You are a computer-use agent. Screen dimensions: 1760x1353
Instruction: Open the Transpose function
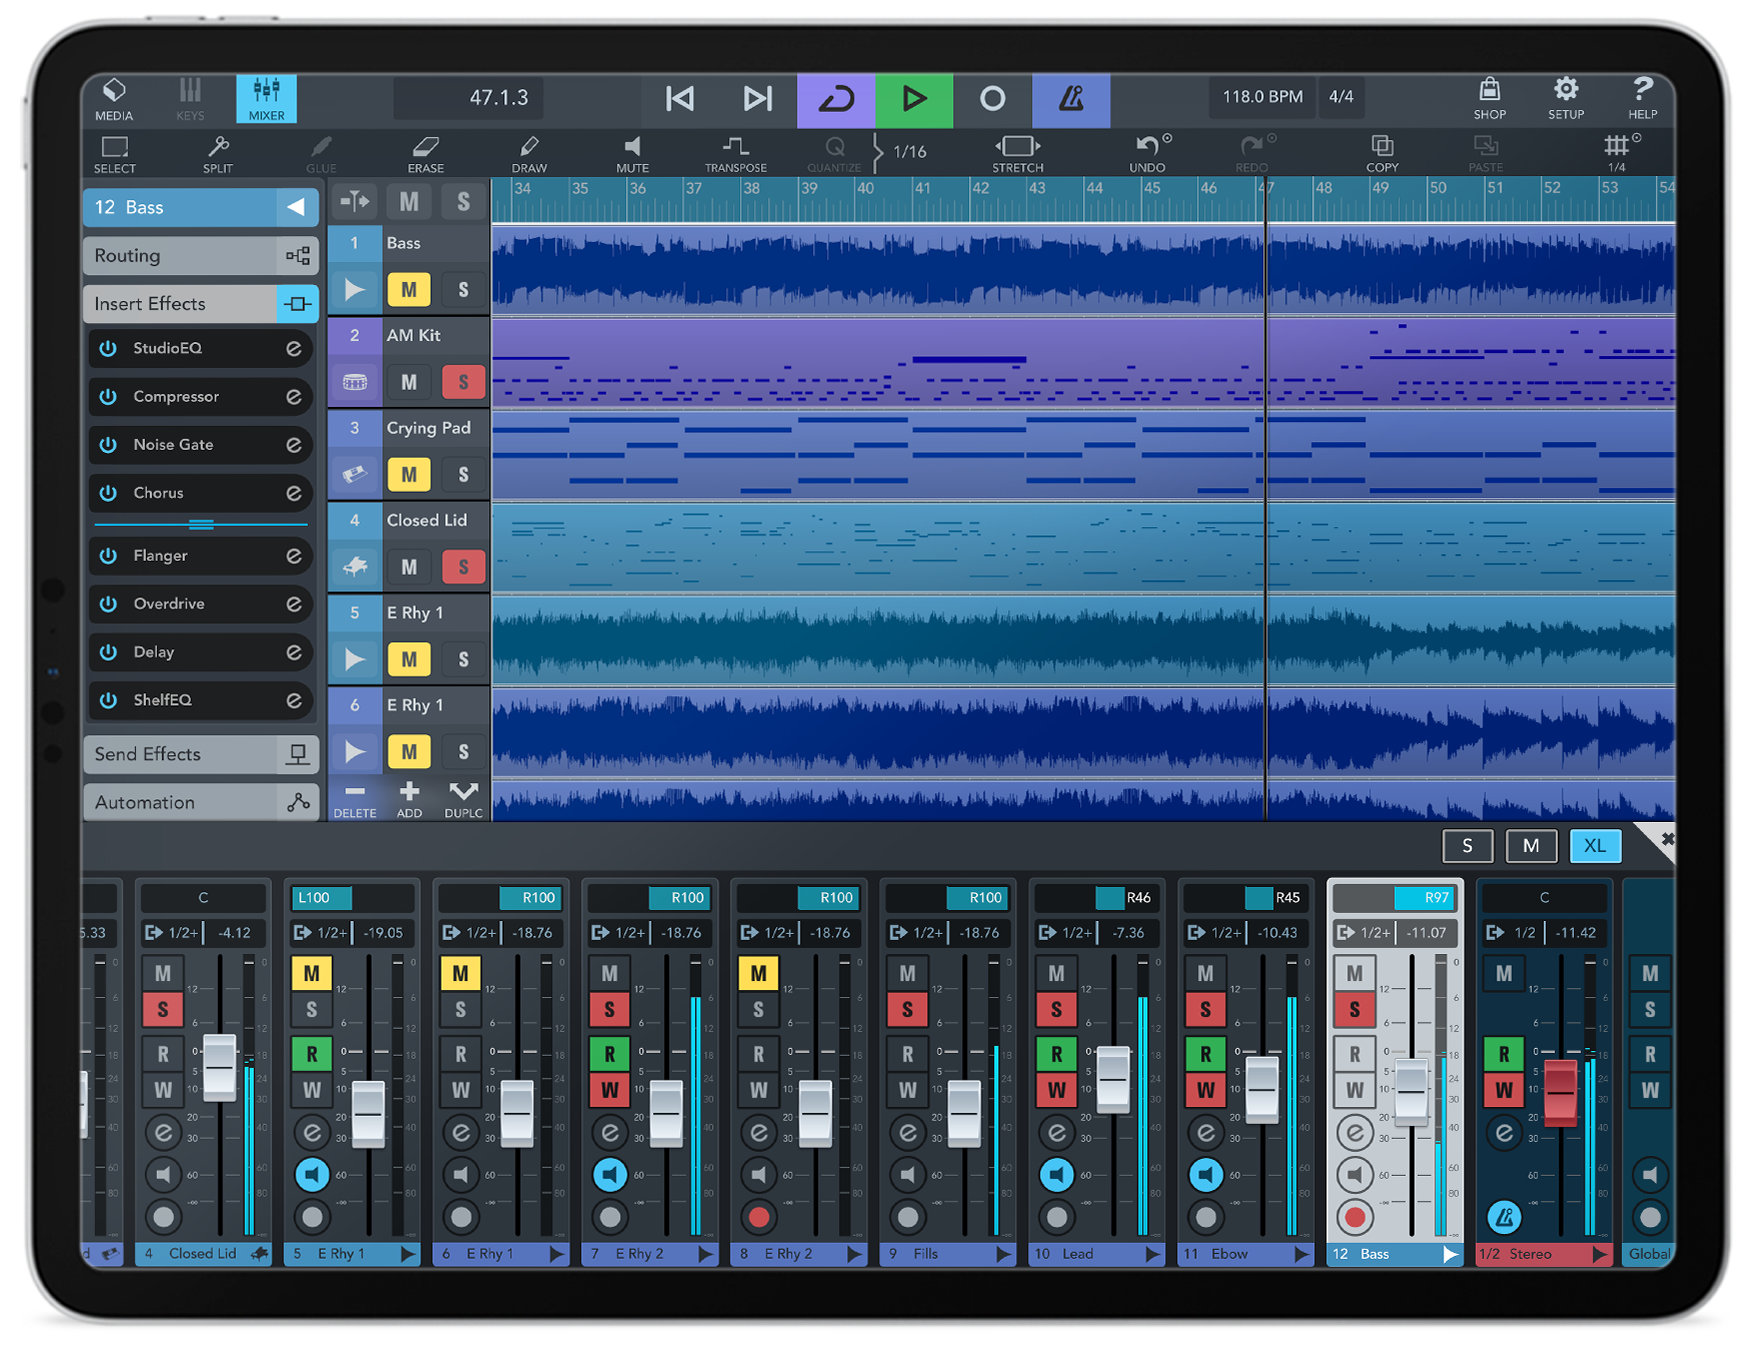[x=735, y=152]
